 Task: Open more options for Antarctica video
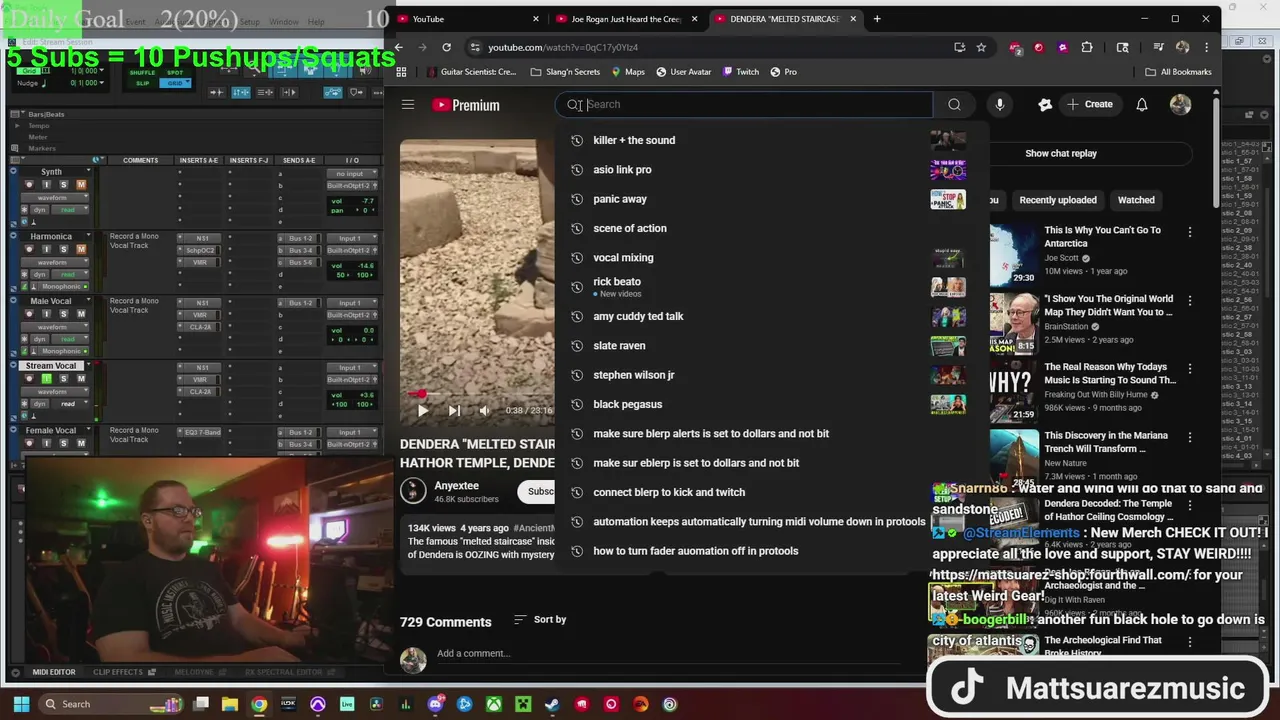[1190, 232]
